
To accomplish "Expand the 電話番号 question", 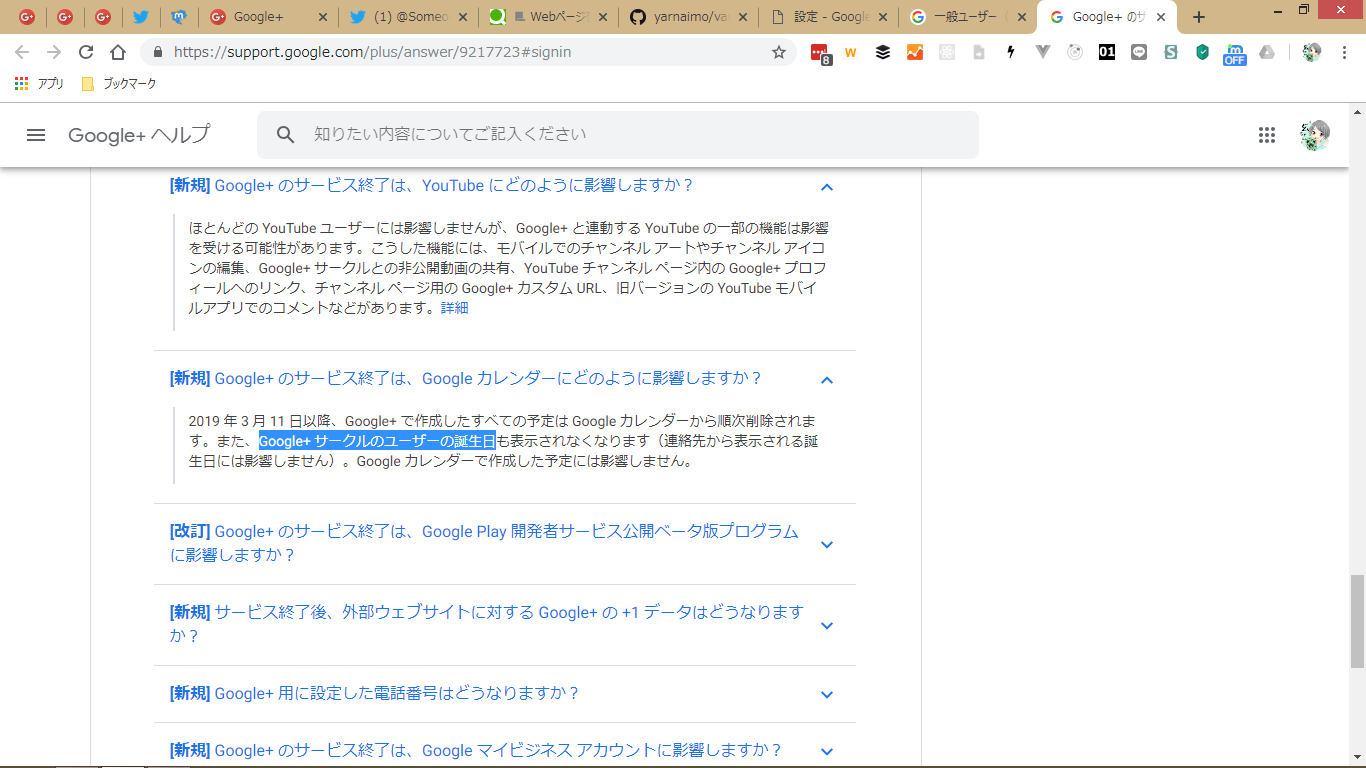I will tap(826, 695).
